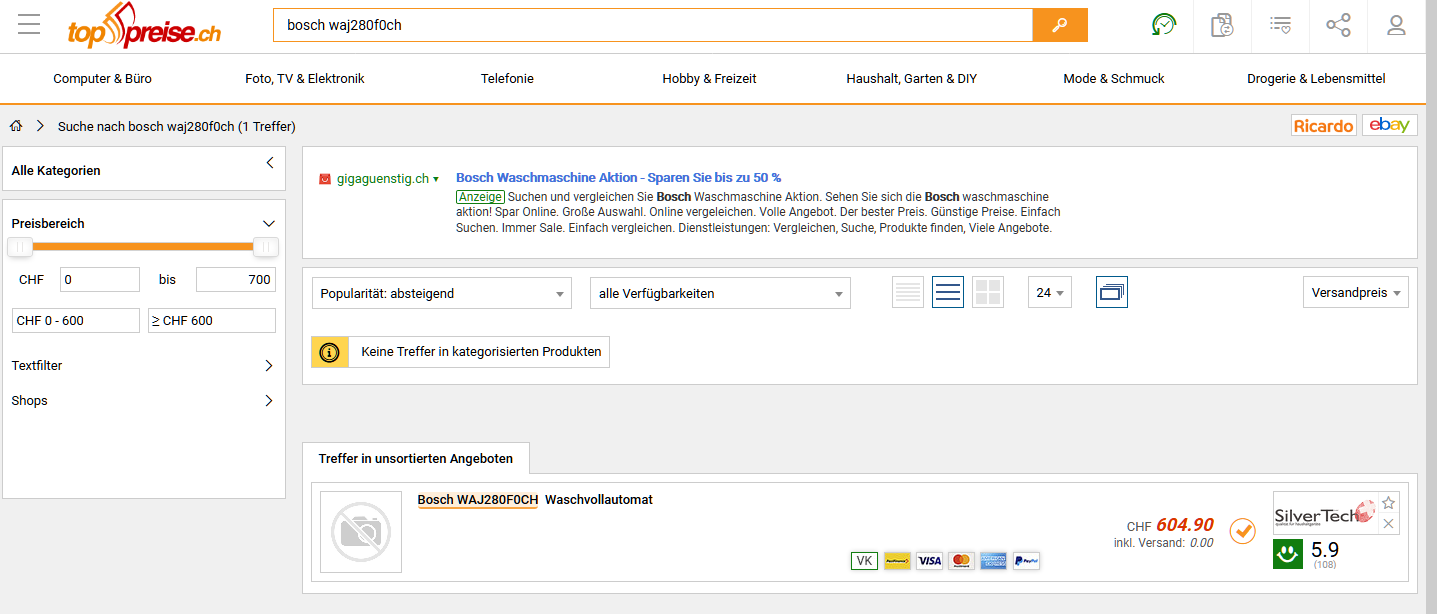Open the product comparison icon
This screenshot has width=1437, height=614.
coord(1222,25)
